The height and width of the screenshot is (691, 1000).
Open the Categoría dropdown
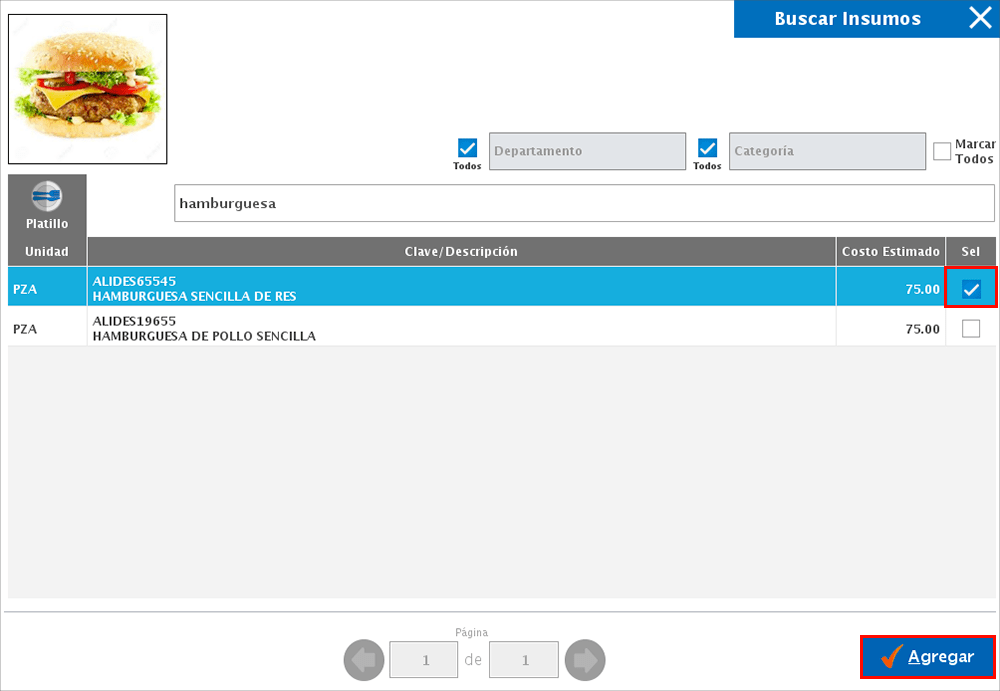coord(827,151)
